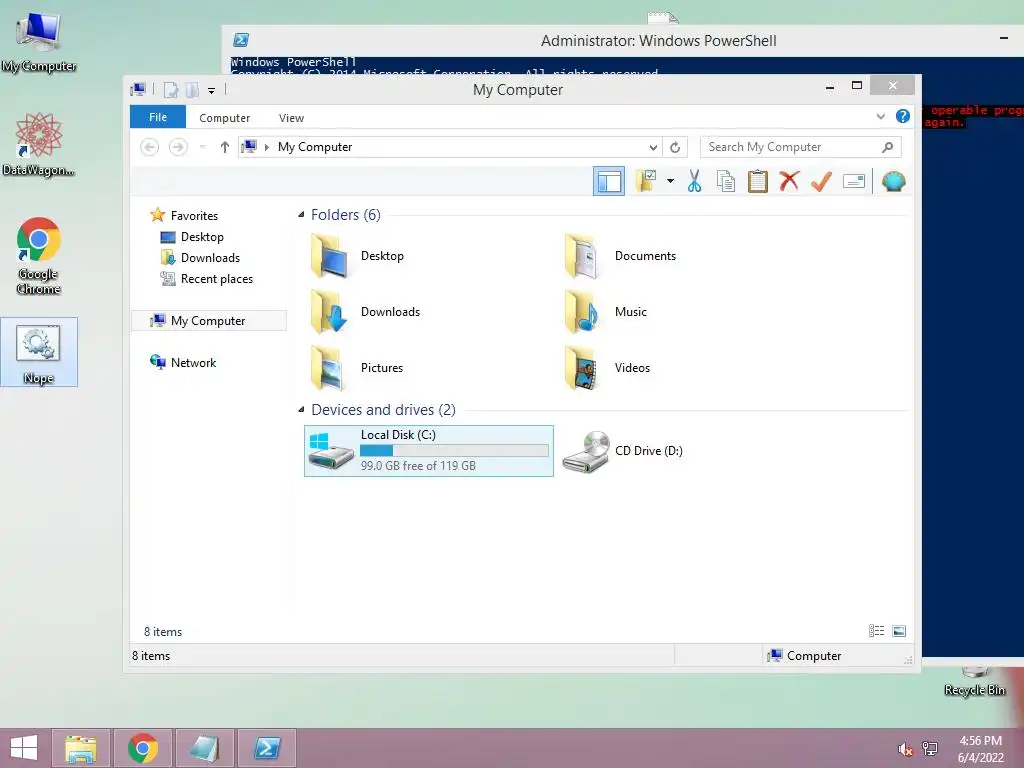The height and width of the screenshot is (768, 1024).
Task: Collapse the Folders (6) group
Action: coord(301,214)
